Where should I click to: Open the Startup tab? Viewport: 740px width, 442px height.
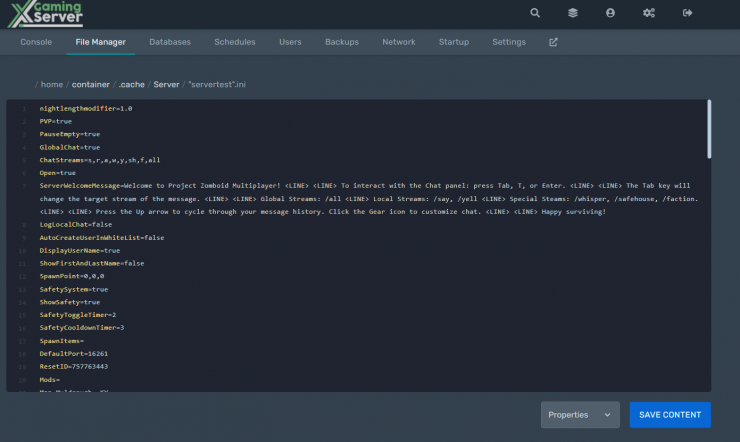pos(453,43)
